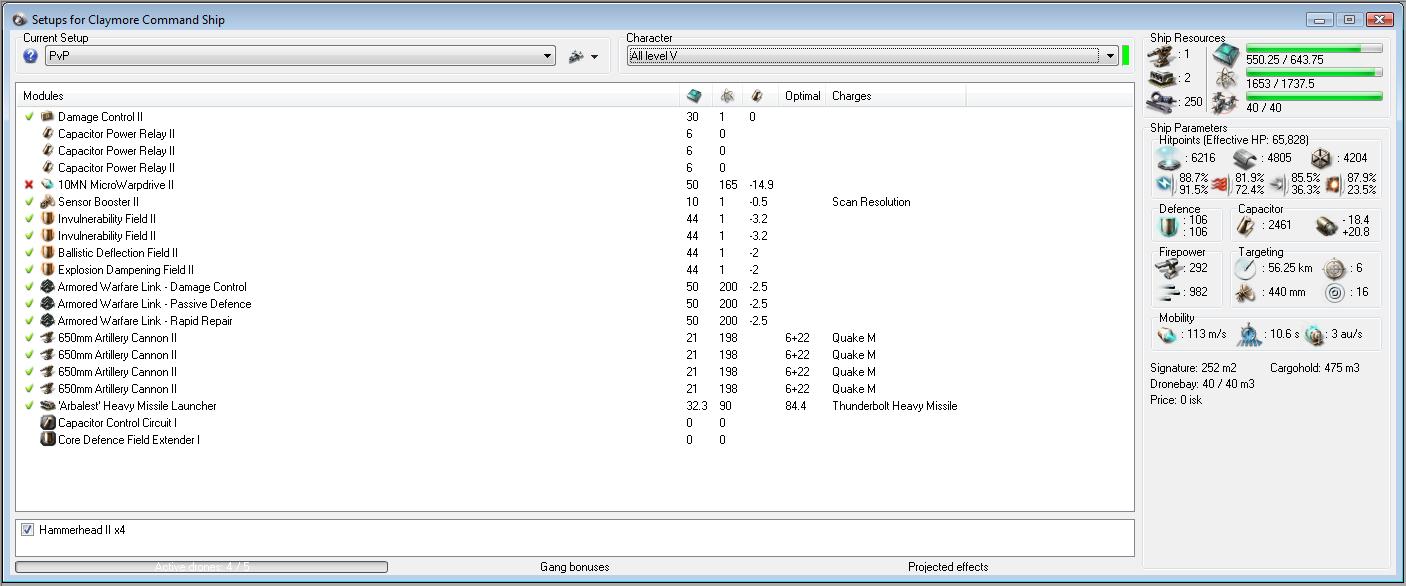Click the Cargohold: 475 m3 value
Image resolution: width=1406 pixels, height=586 pixels.
[x=1315, y=368]
